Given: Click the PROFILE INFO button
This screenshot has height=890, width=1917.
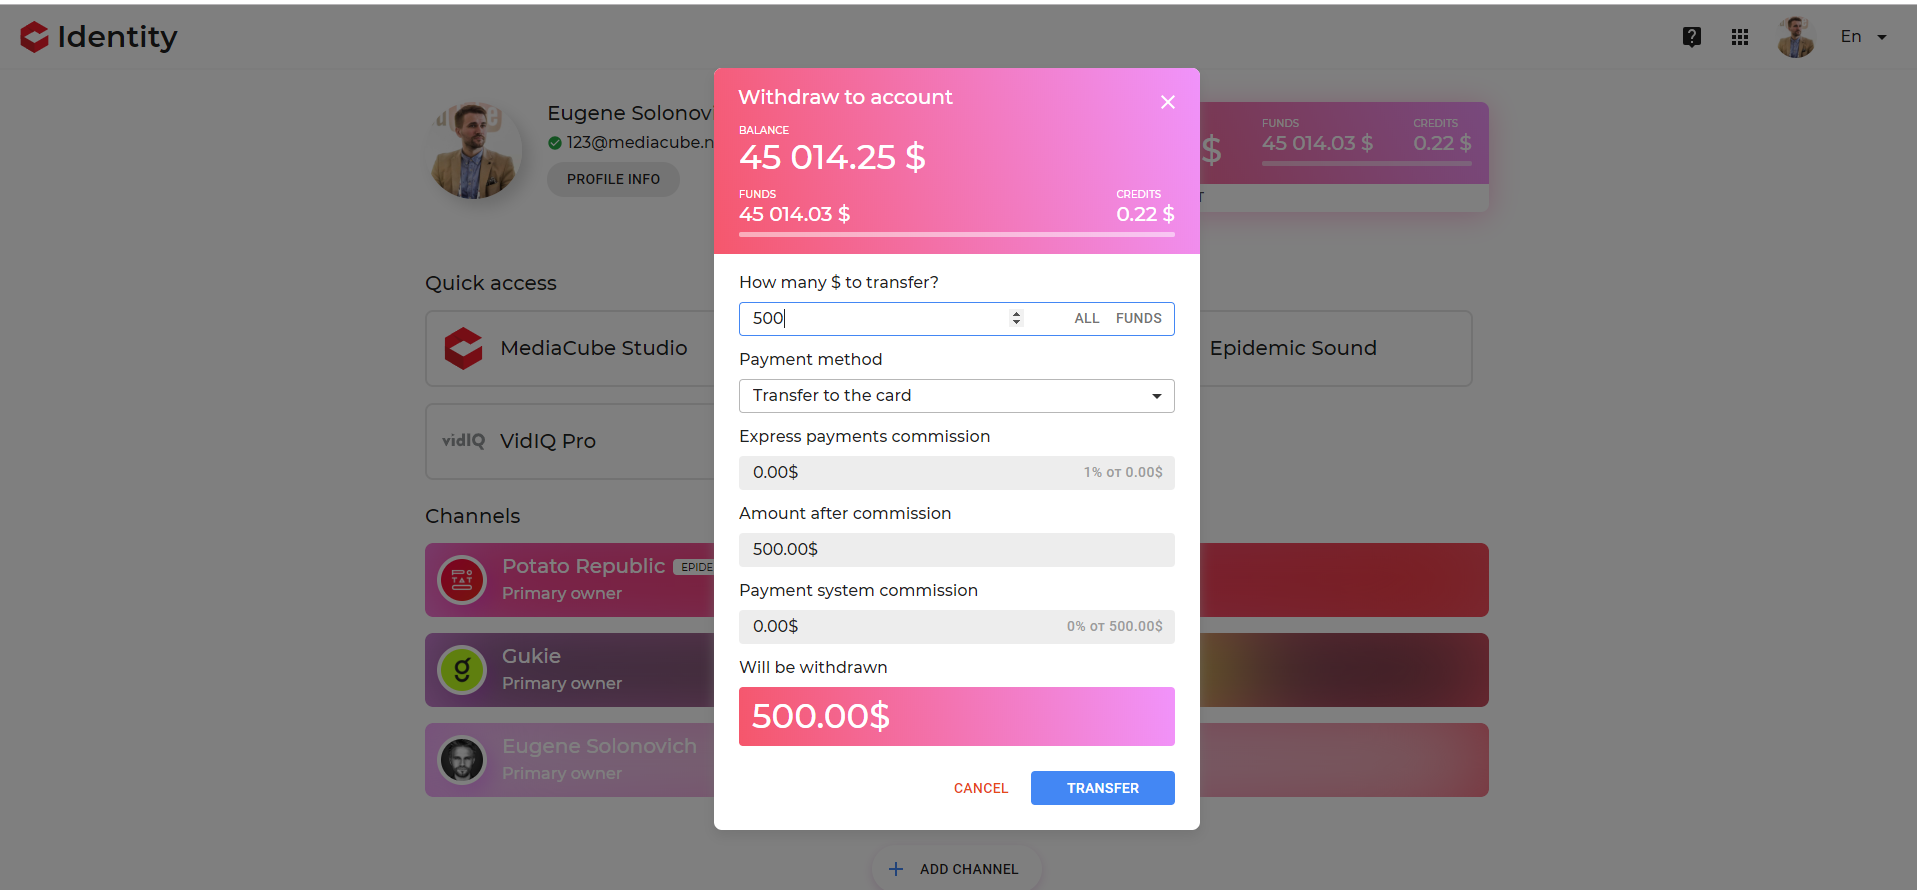Looking at the screenshot, I should 613,179.
